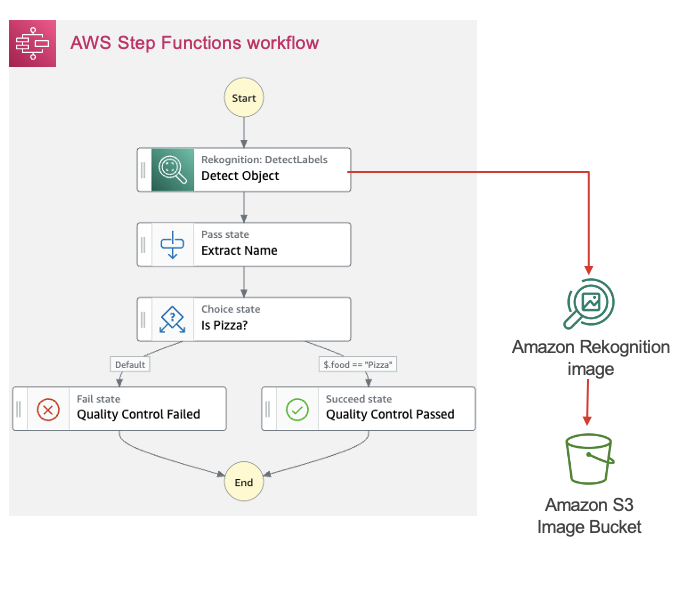This screenshot has width=682, height=596.
Task: Click the Amazon S3 Image Bucket label
Action: [x=589, y=516]
